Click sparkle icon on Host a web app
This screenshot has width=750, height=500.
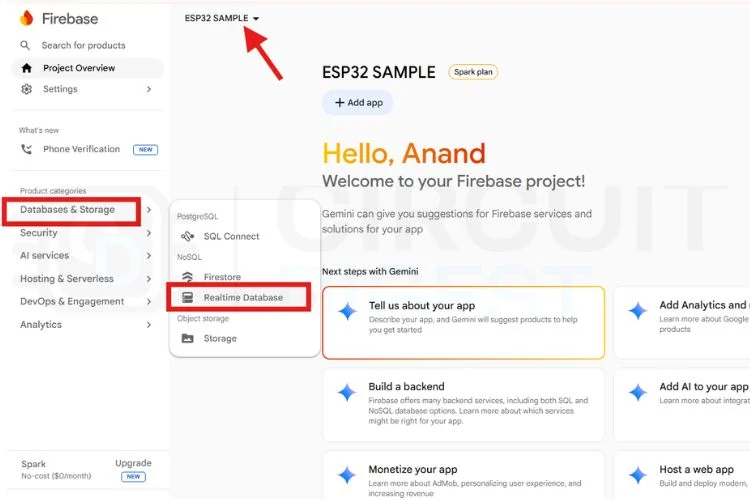[x=638, y=475]
